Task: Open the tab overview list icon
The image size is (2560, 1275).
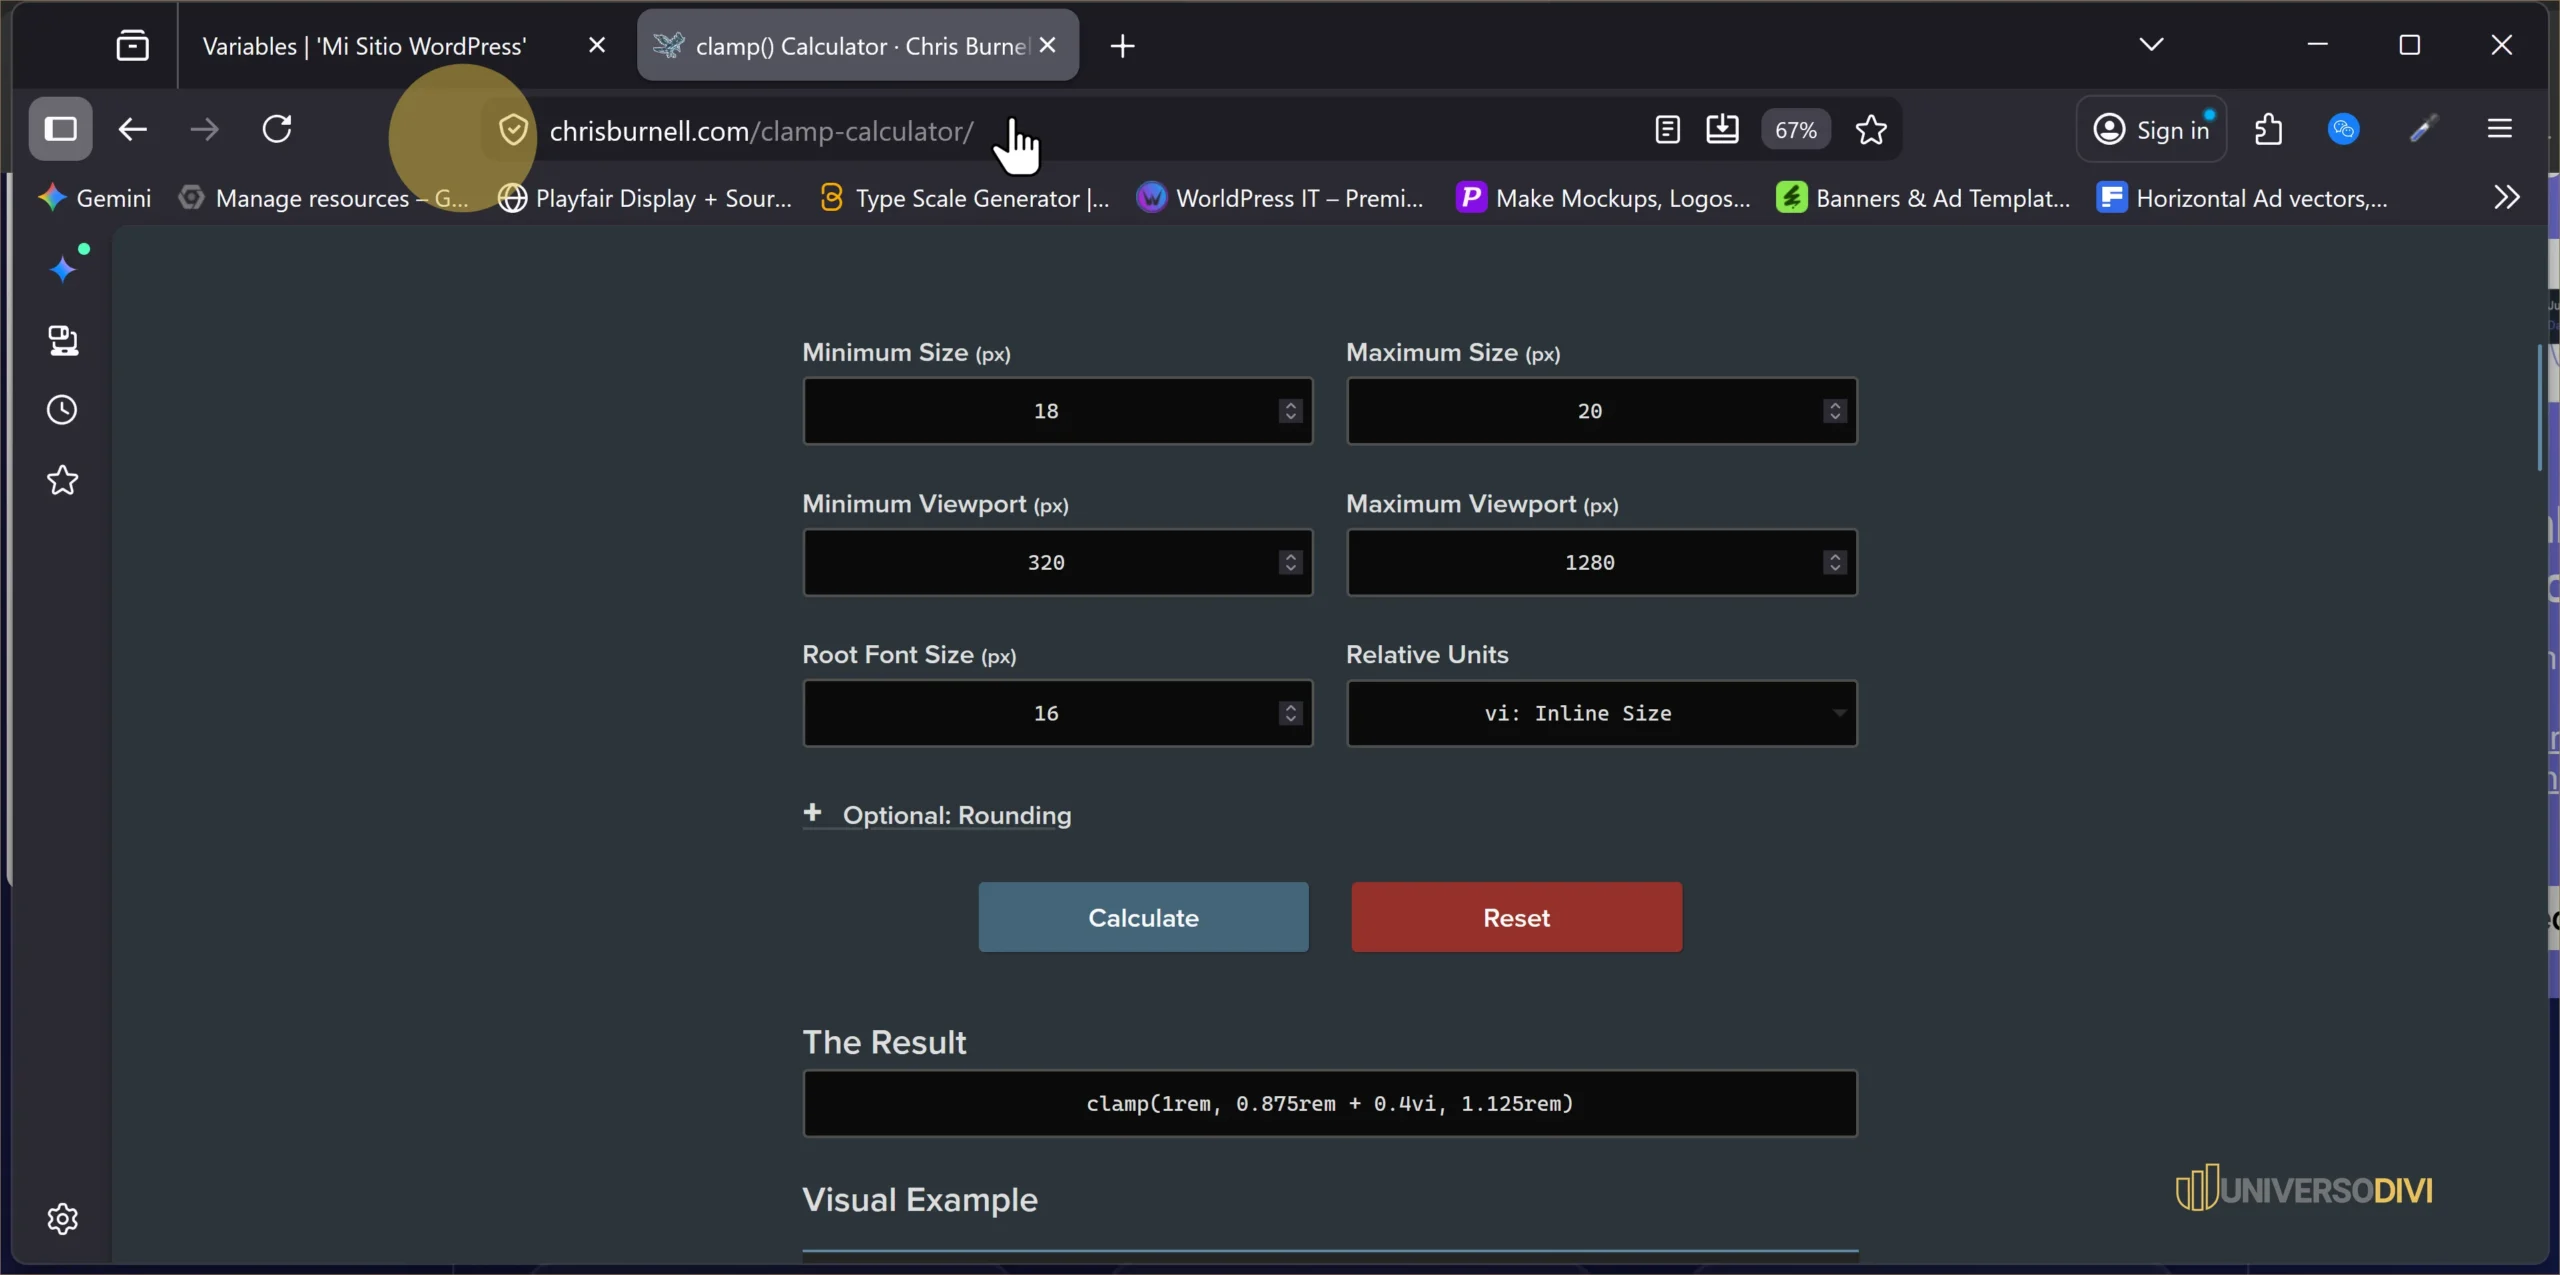Action: (x=132, y=45)
